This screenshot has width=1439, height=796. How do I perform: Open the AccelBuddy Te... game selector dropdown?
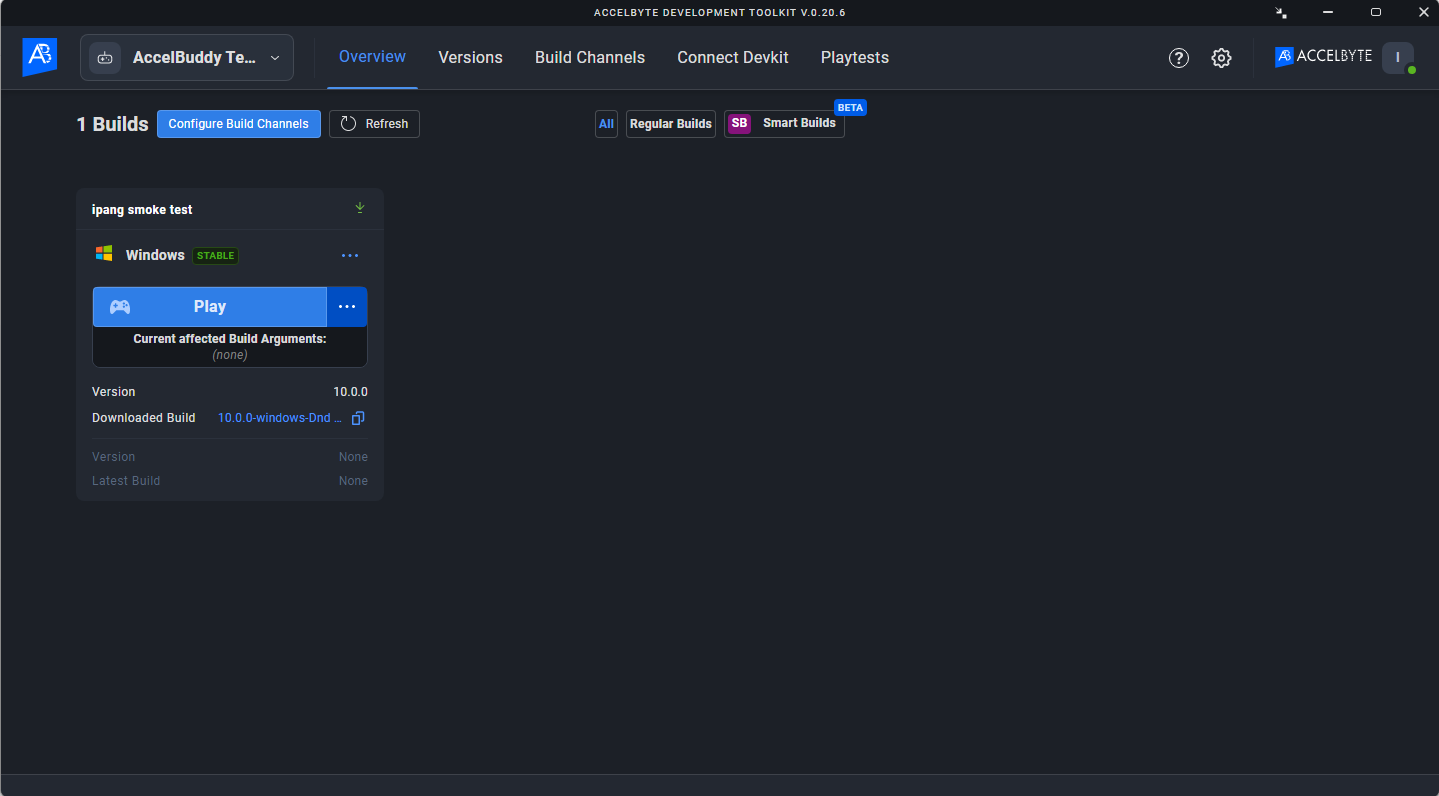tap(187, 58)
